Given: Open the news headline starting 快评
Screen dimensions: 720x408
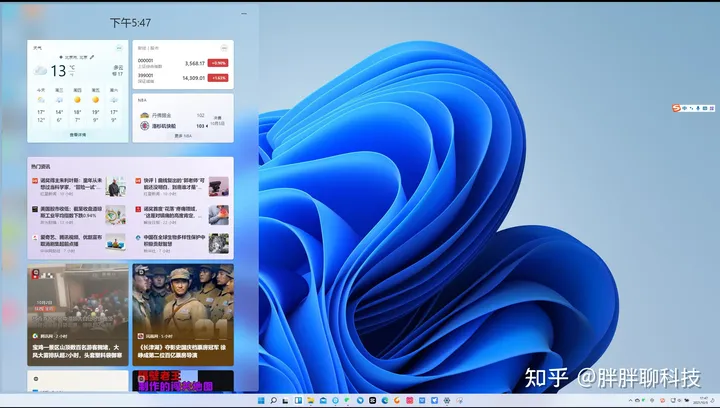Looking at the screenshot, I should [174, 184].
